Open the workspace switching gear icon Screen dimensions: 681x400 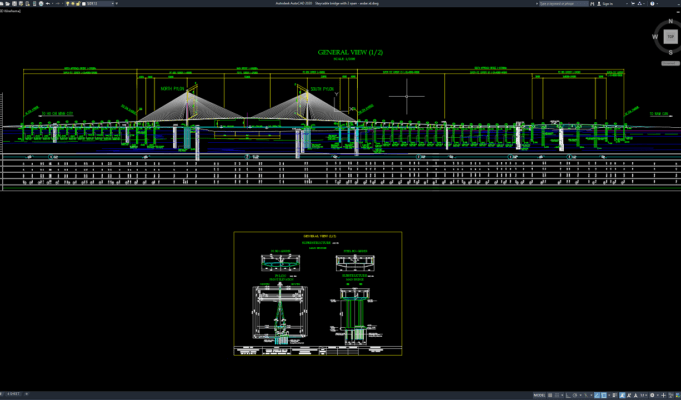pos(652,395)
